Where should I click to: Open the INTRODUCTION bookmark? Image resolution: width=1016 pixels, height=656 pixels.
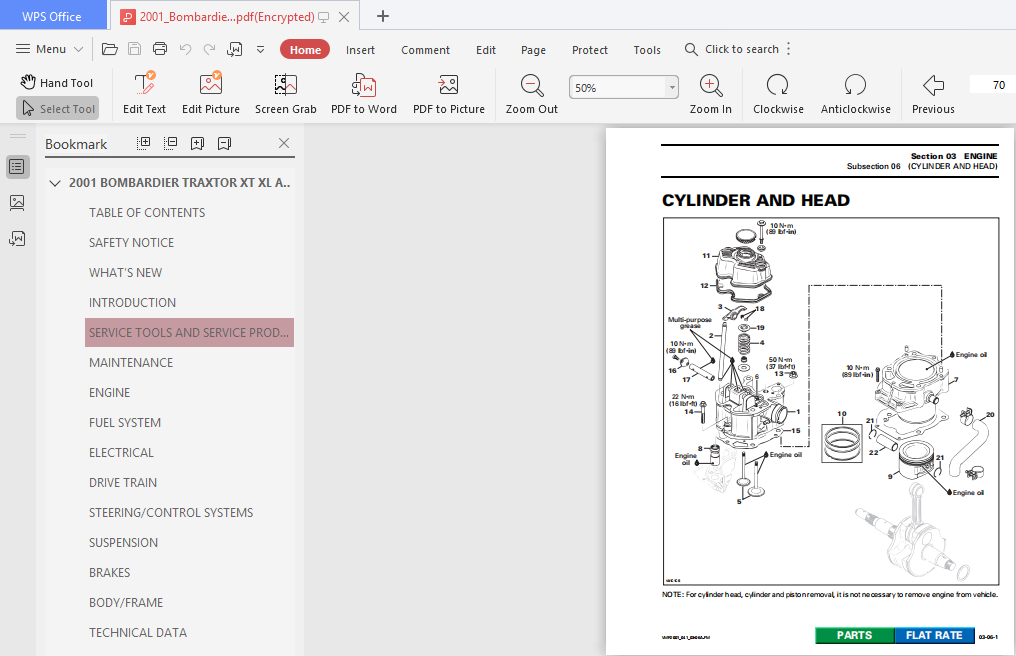coord(132,303)
